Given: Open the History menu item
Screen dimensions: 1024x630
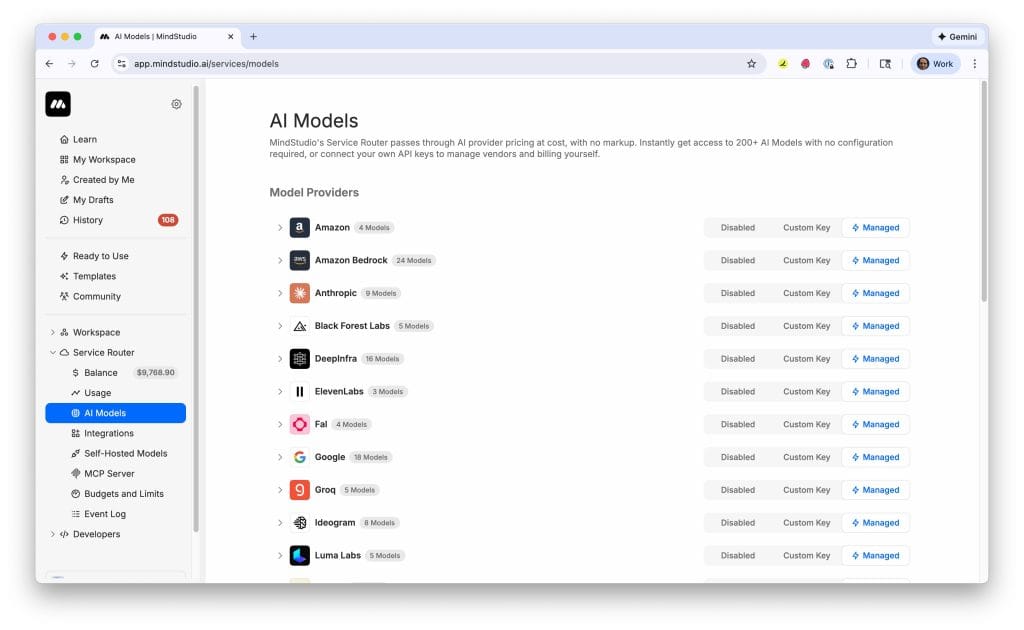Looking at the screenshot, I should [88, 219].
